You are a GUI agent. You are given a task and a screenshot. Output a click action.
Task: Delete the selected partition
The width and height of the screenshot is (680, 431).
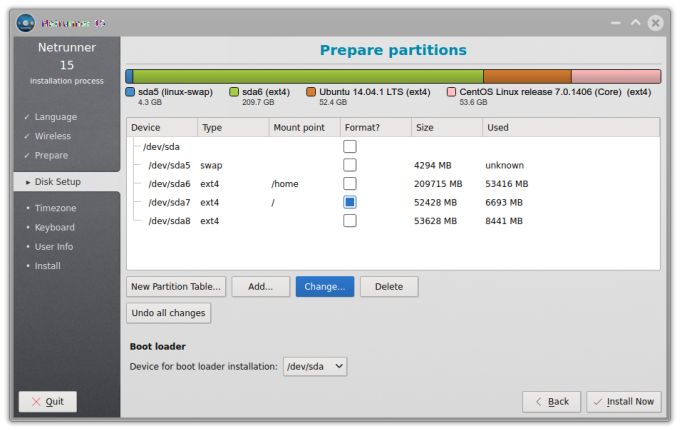point(389,287)
